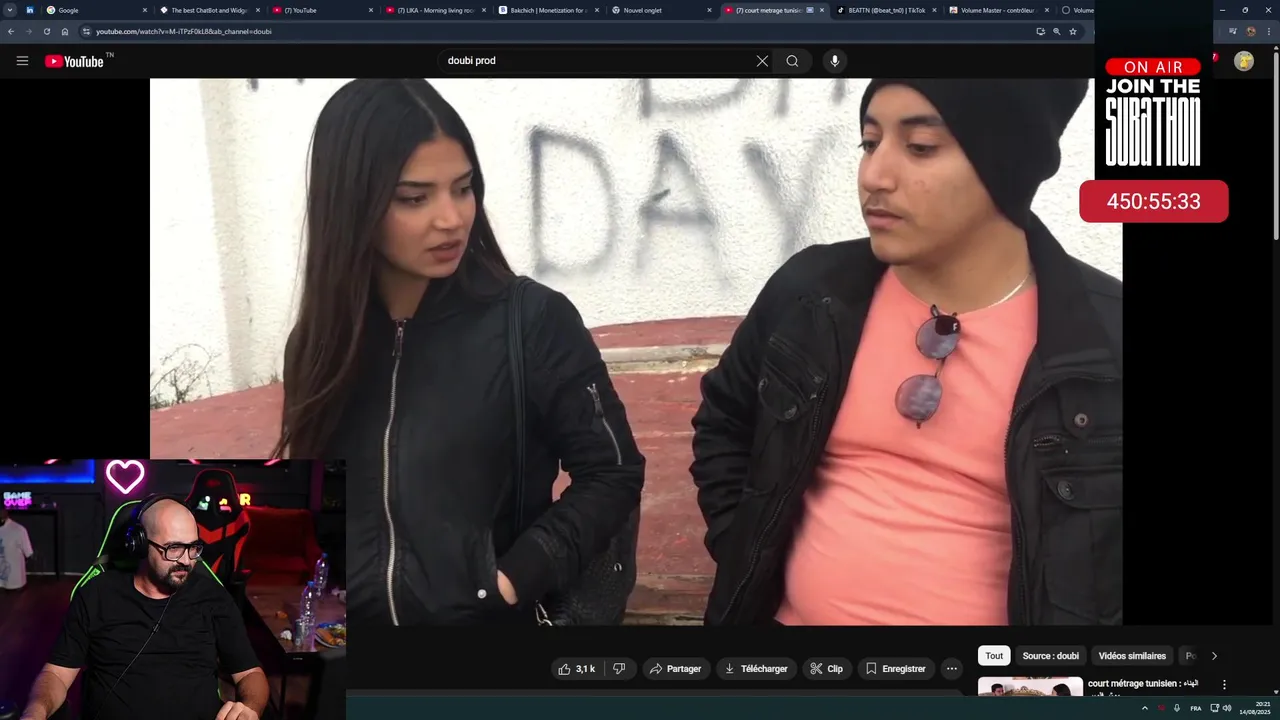
Task: Click the audio-playing indicator on active tab
Action: click(810, 10)
